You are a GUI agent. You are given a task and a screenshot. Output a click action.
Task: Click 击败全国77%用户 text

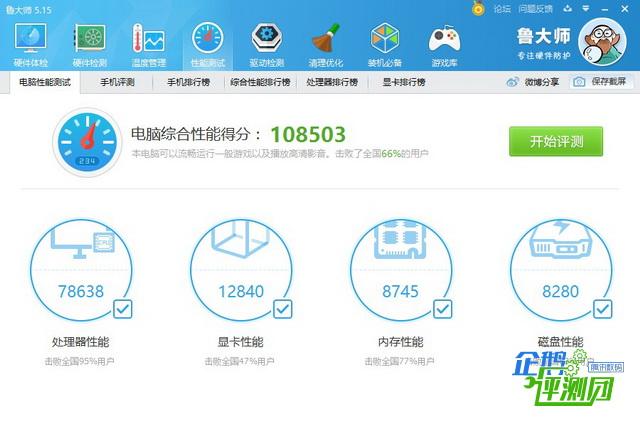(x=400, y=361)
